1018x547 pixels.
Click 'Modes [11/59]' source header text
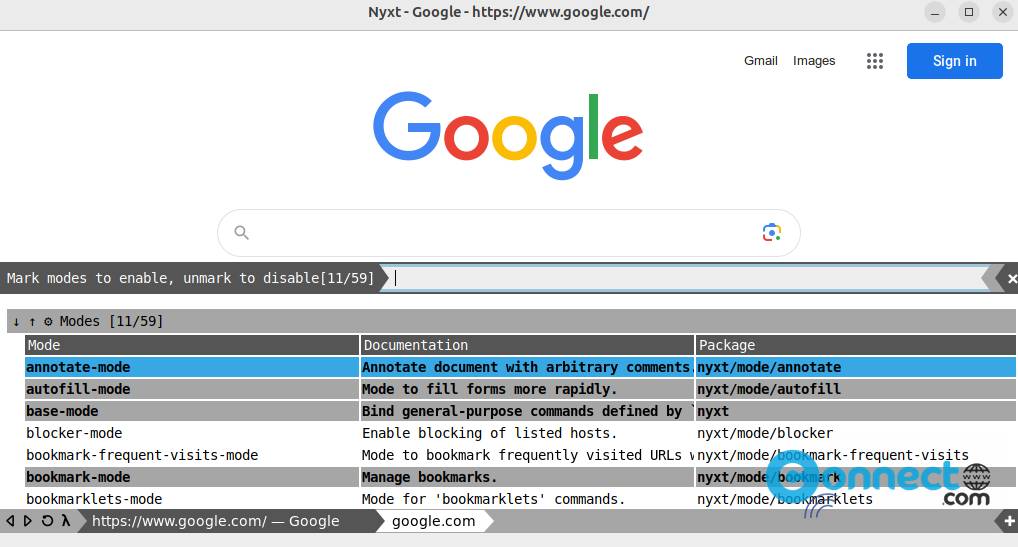point(111,321)
